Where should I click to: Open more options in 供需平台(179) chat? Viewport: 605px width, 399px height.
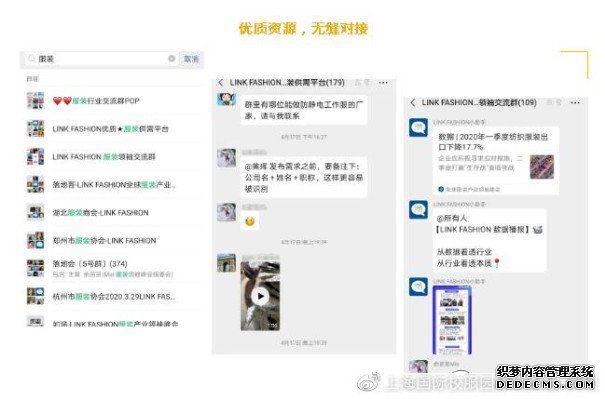pos(383,83)
